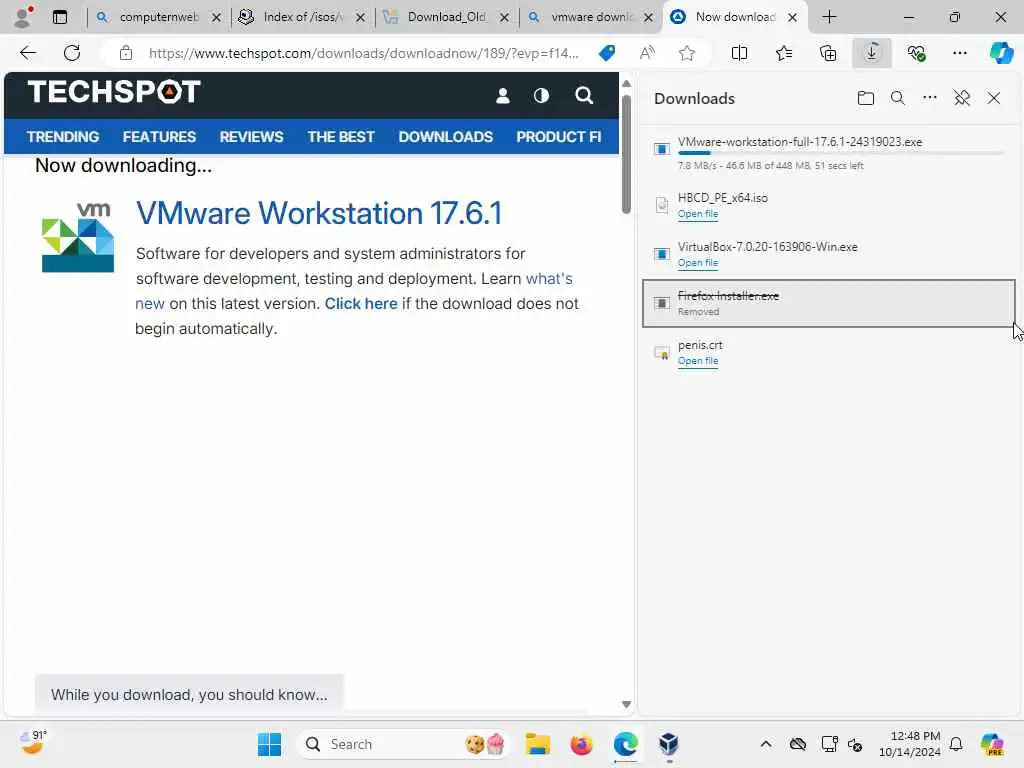The width and height of the screenshot is (1024, 768).
Task: Close the Downloads panel
Action: pos(993,98)
